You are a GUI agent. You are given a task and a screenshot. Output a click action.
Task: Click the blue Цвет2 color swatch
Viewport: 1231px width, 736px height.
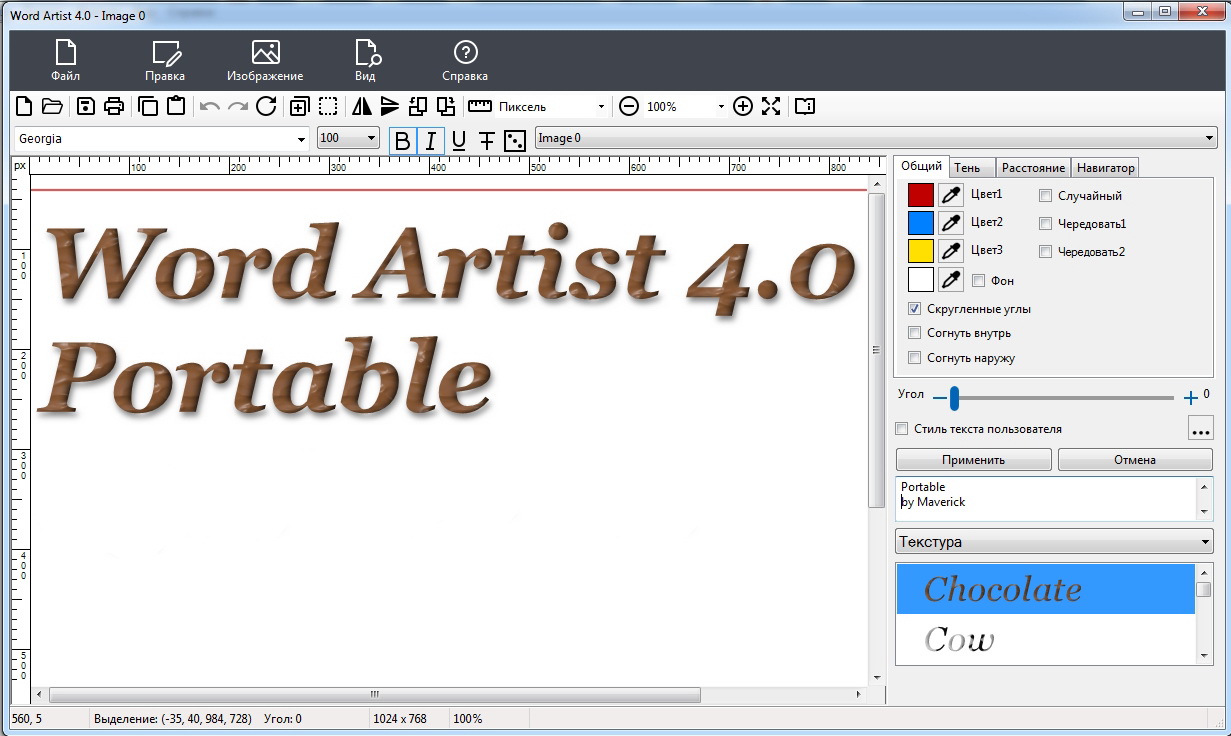pyautogui.click(x=920, y=223)
